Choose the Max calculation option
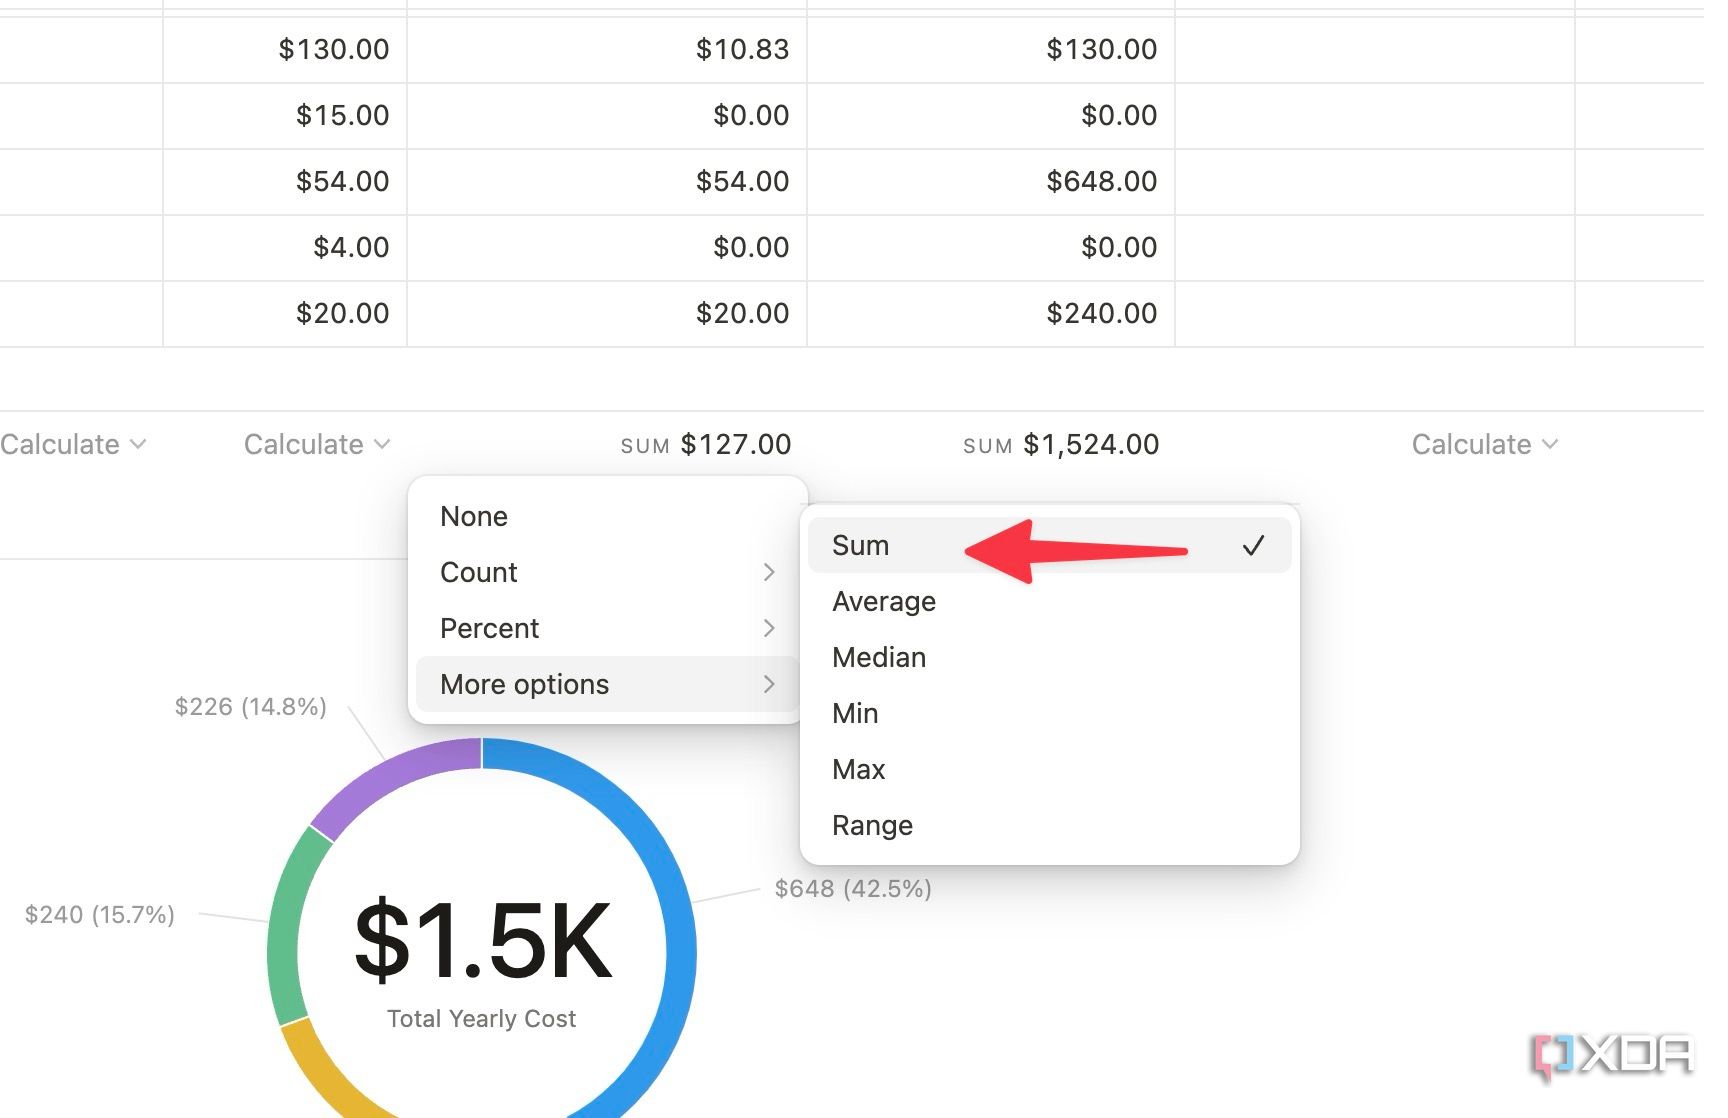 pos(857,769)
